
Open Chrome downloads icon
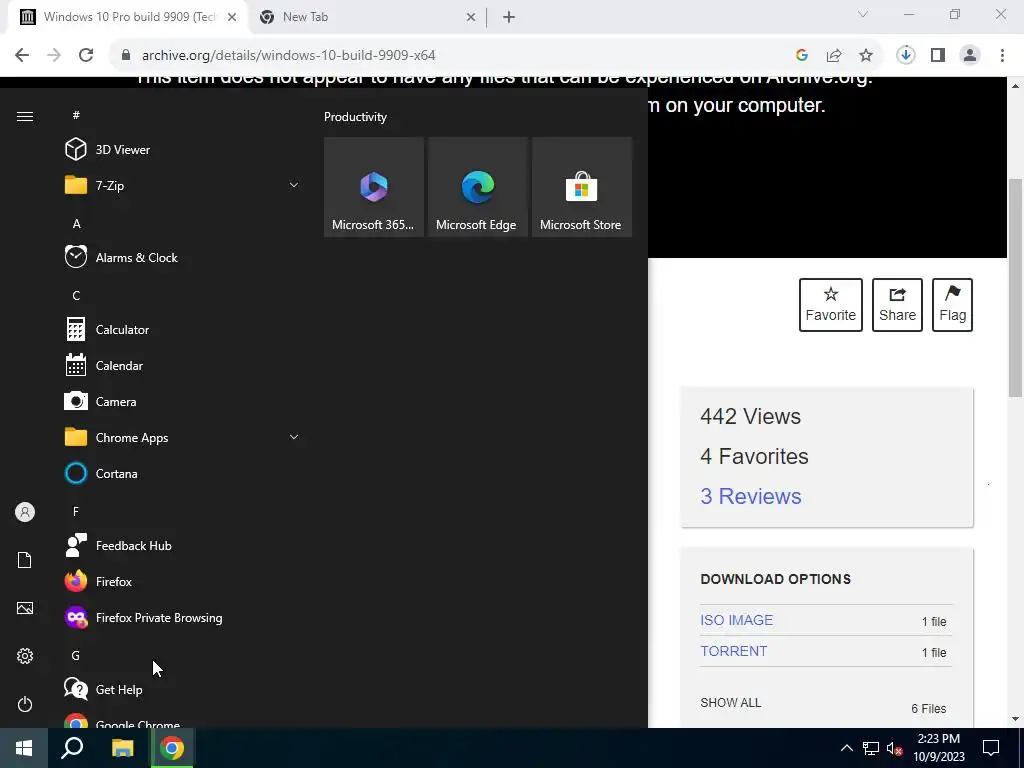tap(905, 55)
